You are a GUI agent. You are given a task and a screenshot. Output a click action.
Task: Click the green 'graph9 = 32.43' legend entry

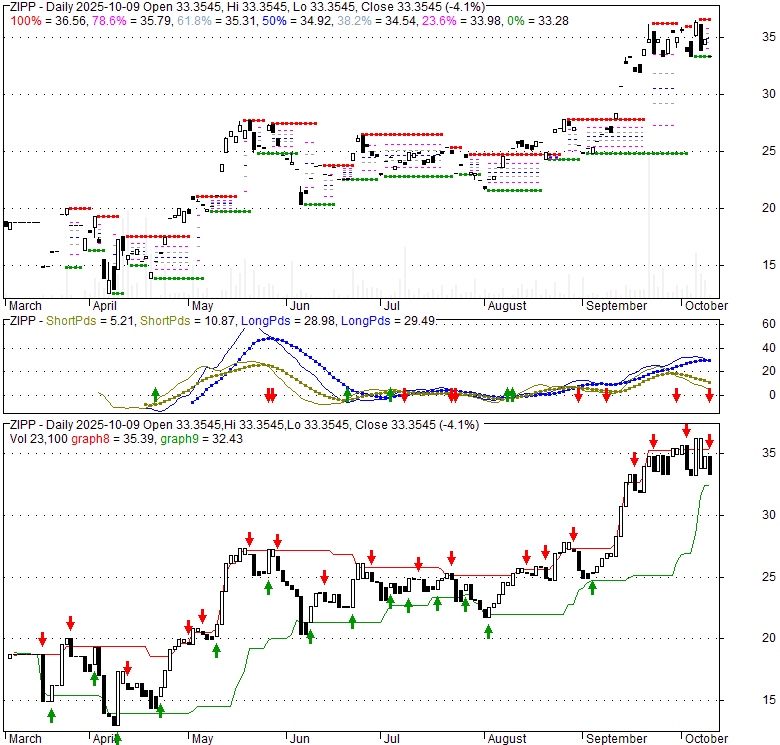tap(201, 439)
